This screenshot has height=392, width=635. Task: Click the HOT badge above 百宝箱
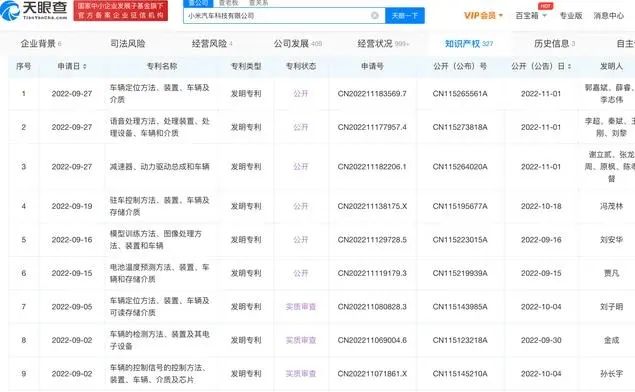[545, 6]
